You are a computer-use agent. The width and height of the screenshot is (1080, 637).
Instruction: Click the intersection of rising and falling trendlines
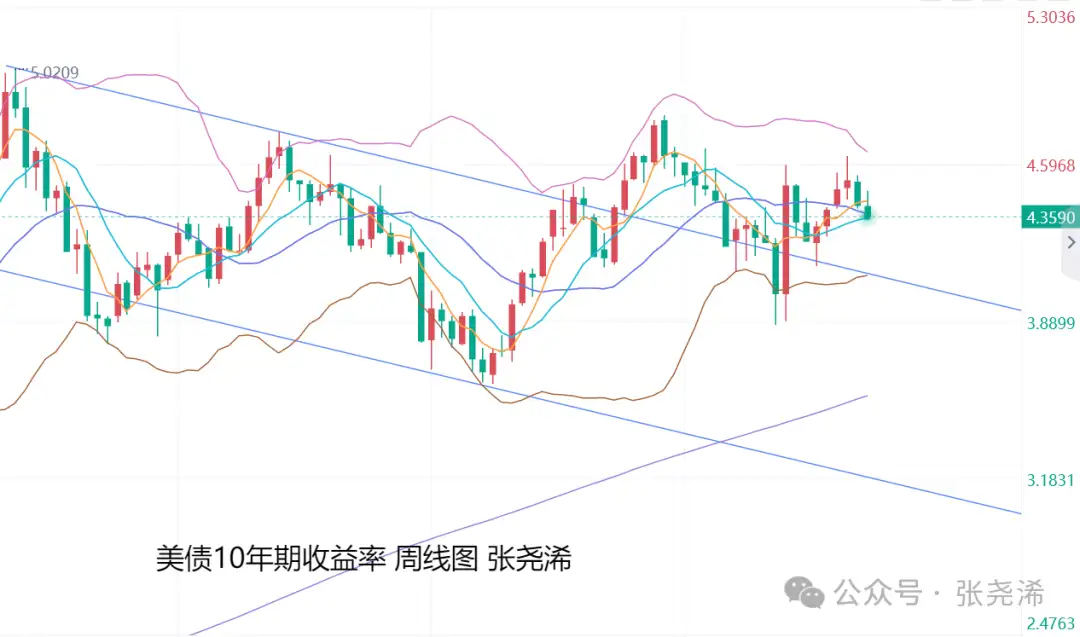click(x=720, y=441)
